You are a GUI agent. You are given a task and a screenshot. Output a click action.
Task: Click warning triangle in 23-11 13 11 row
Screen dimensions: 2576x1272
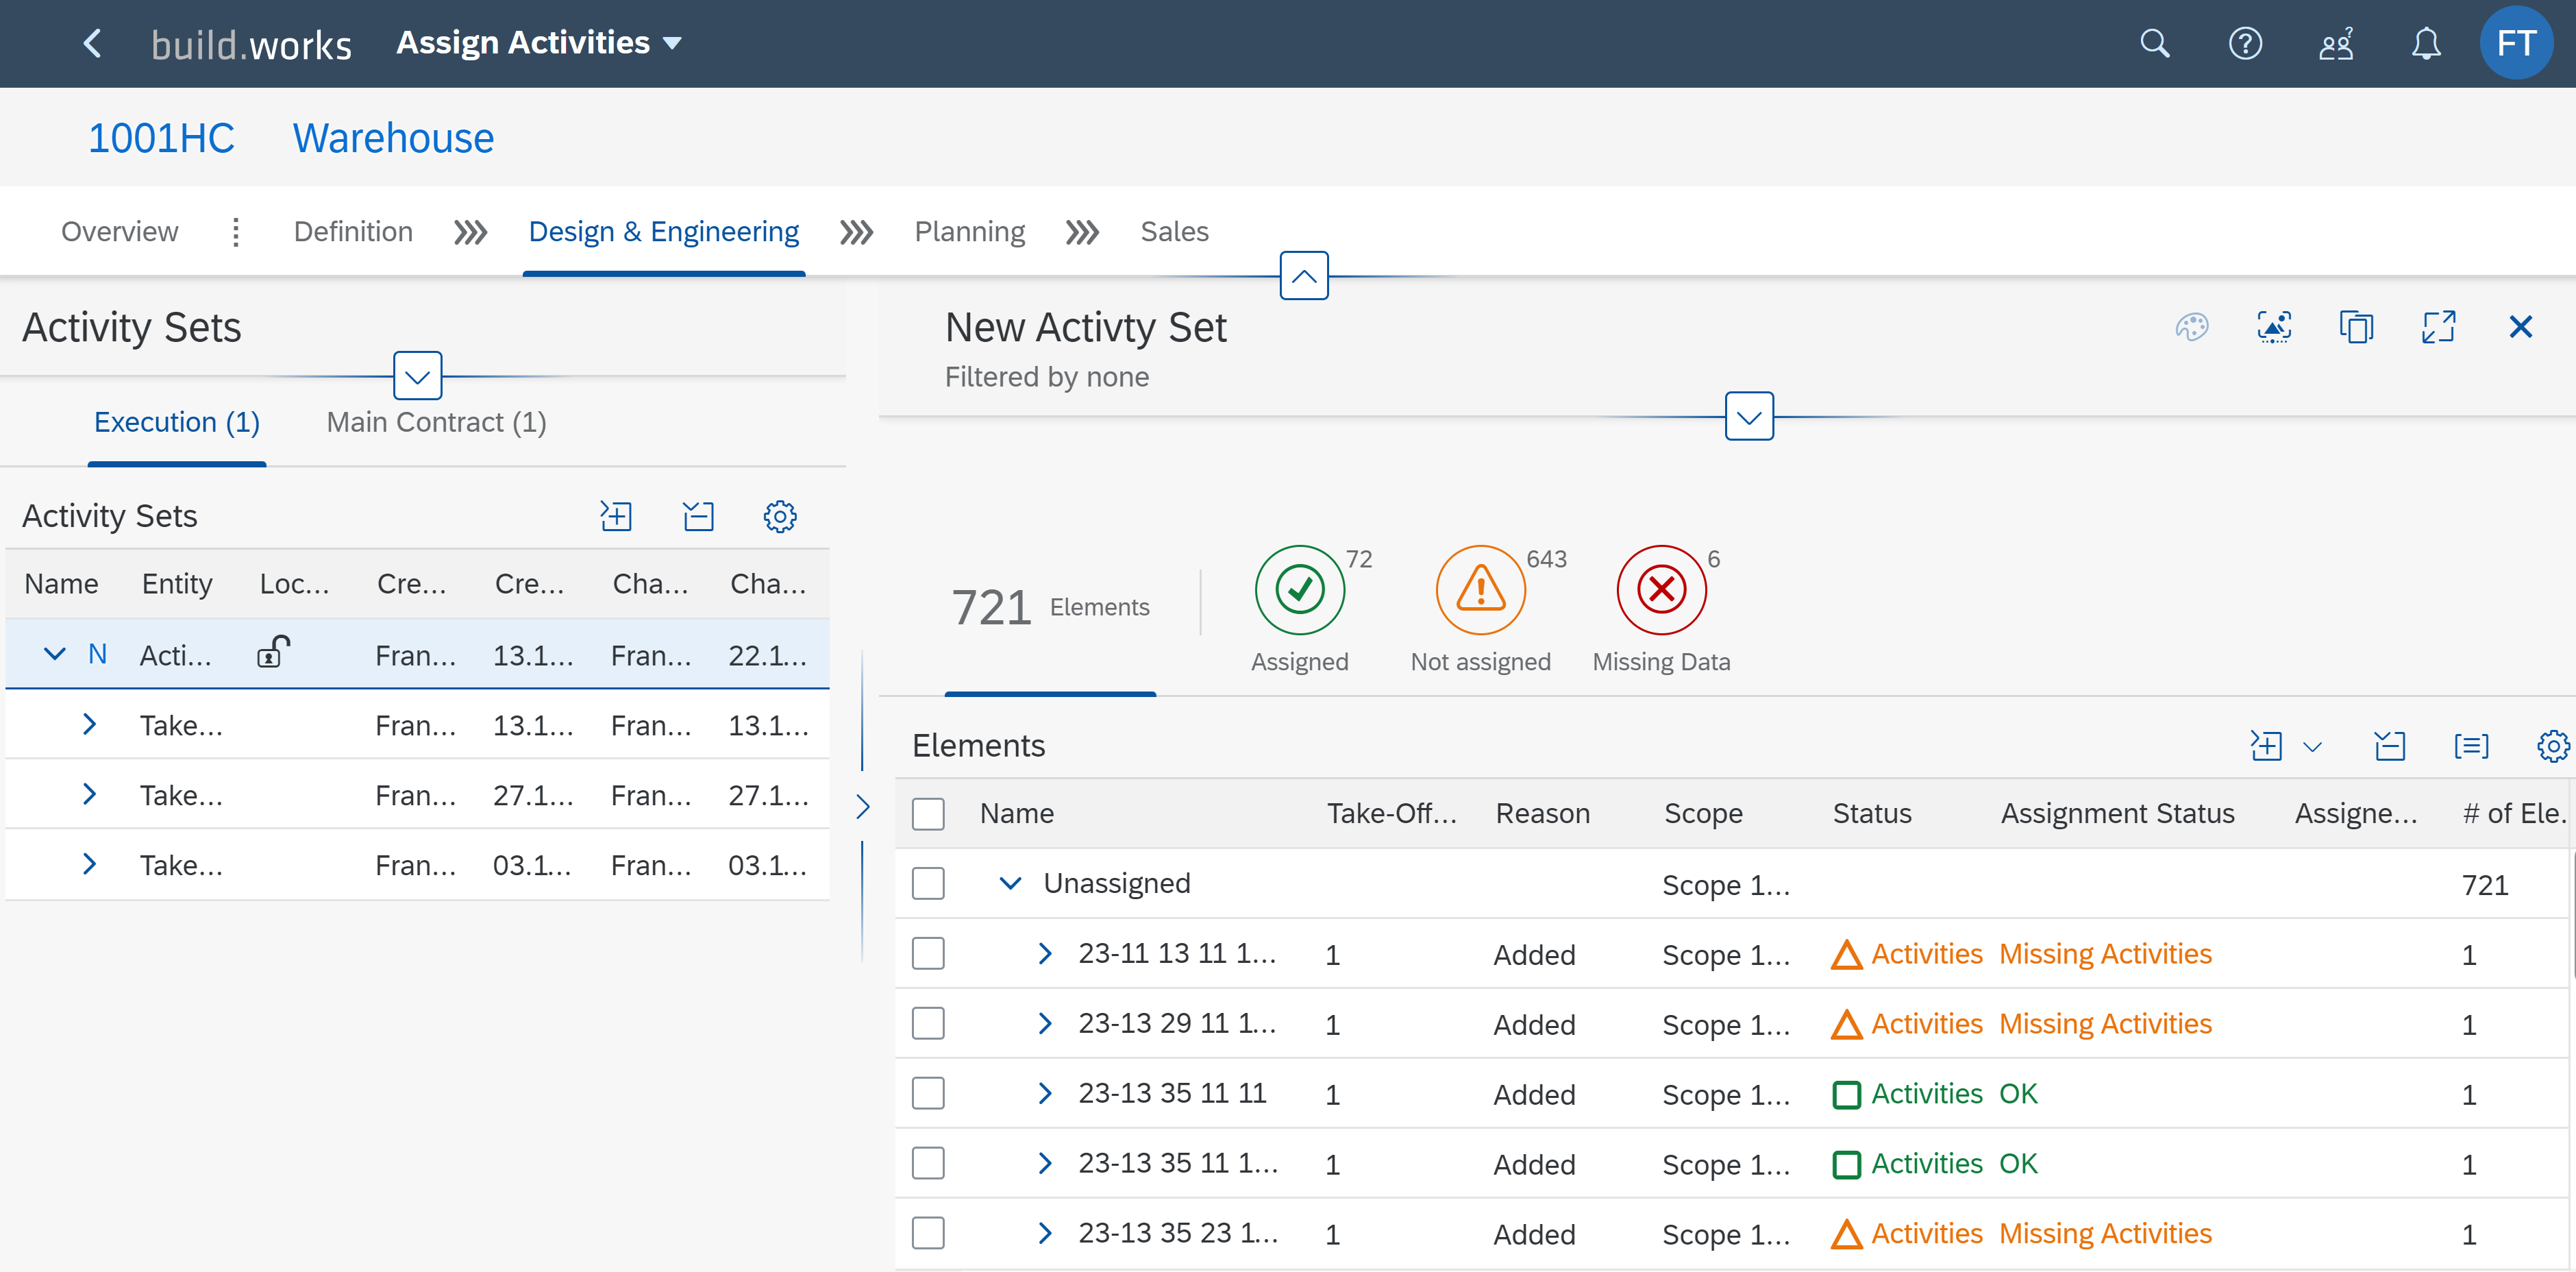(x=1846, y=955)
